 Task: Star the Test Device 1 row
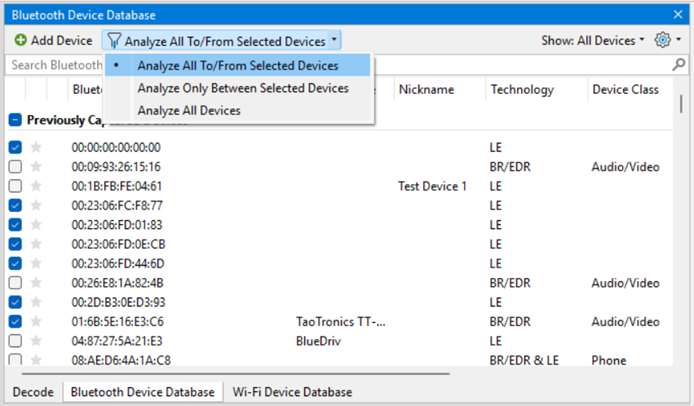click(x=36, y=186)
